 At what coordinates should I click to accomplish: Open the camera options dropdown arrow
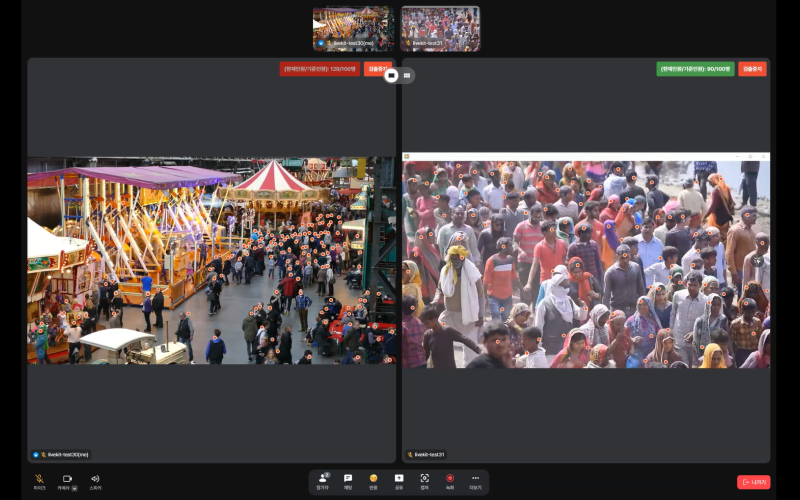pyautogui.click(x=74, y=488)
